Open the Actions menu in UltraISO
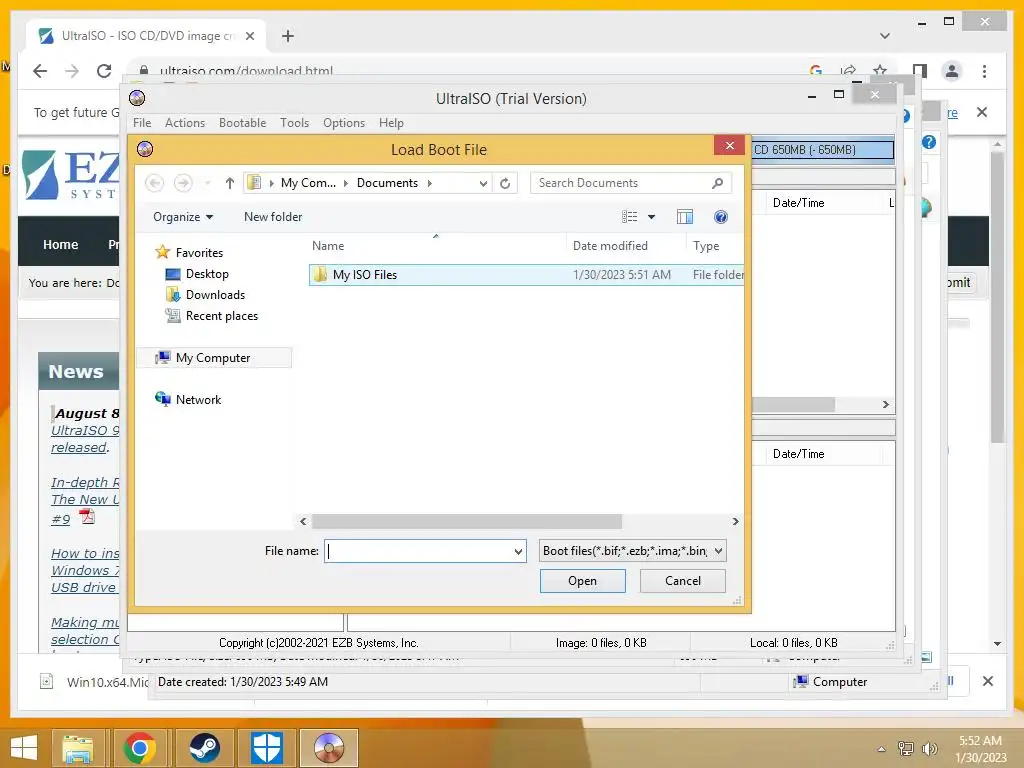 (185, 123)
